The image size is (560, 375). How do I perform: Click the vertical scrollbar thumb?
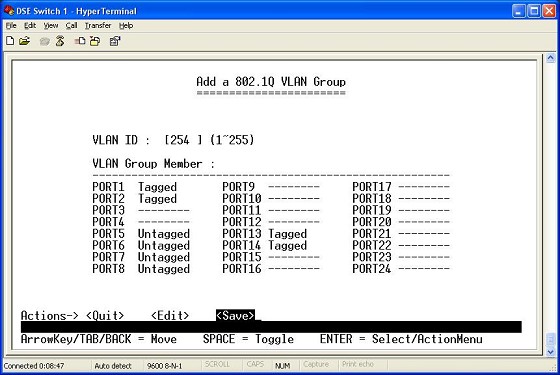pyautogui.click(x=551, y=340)
